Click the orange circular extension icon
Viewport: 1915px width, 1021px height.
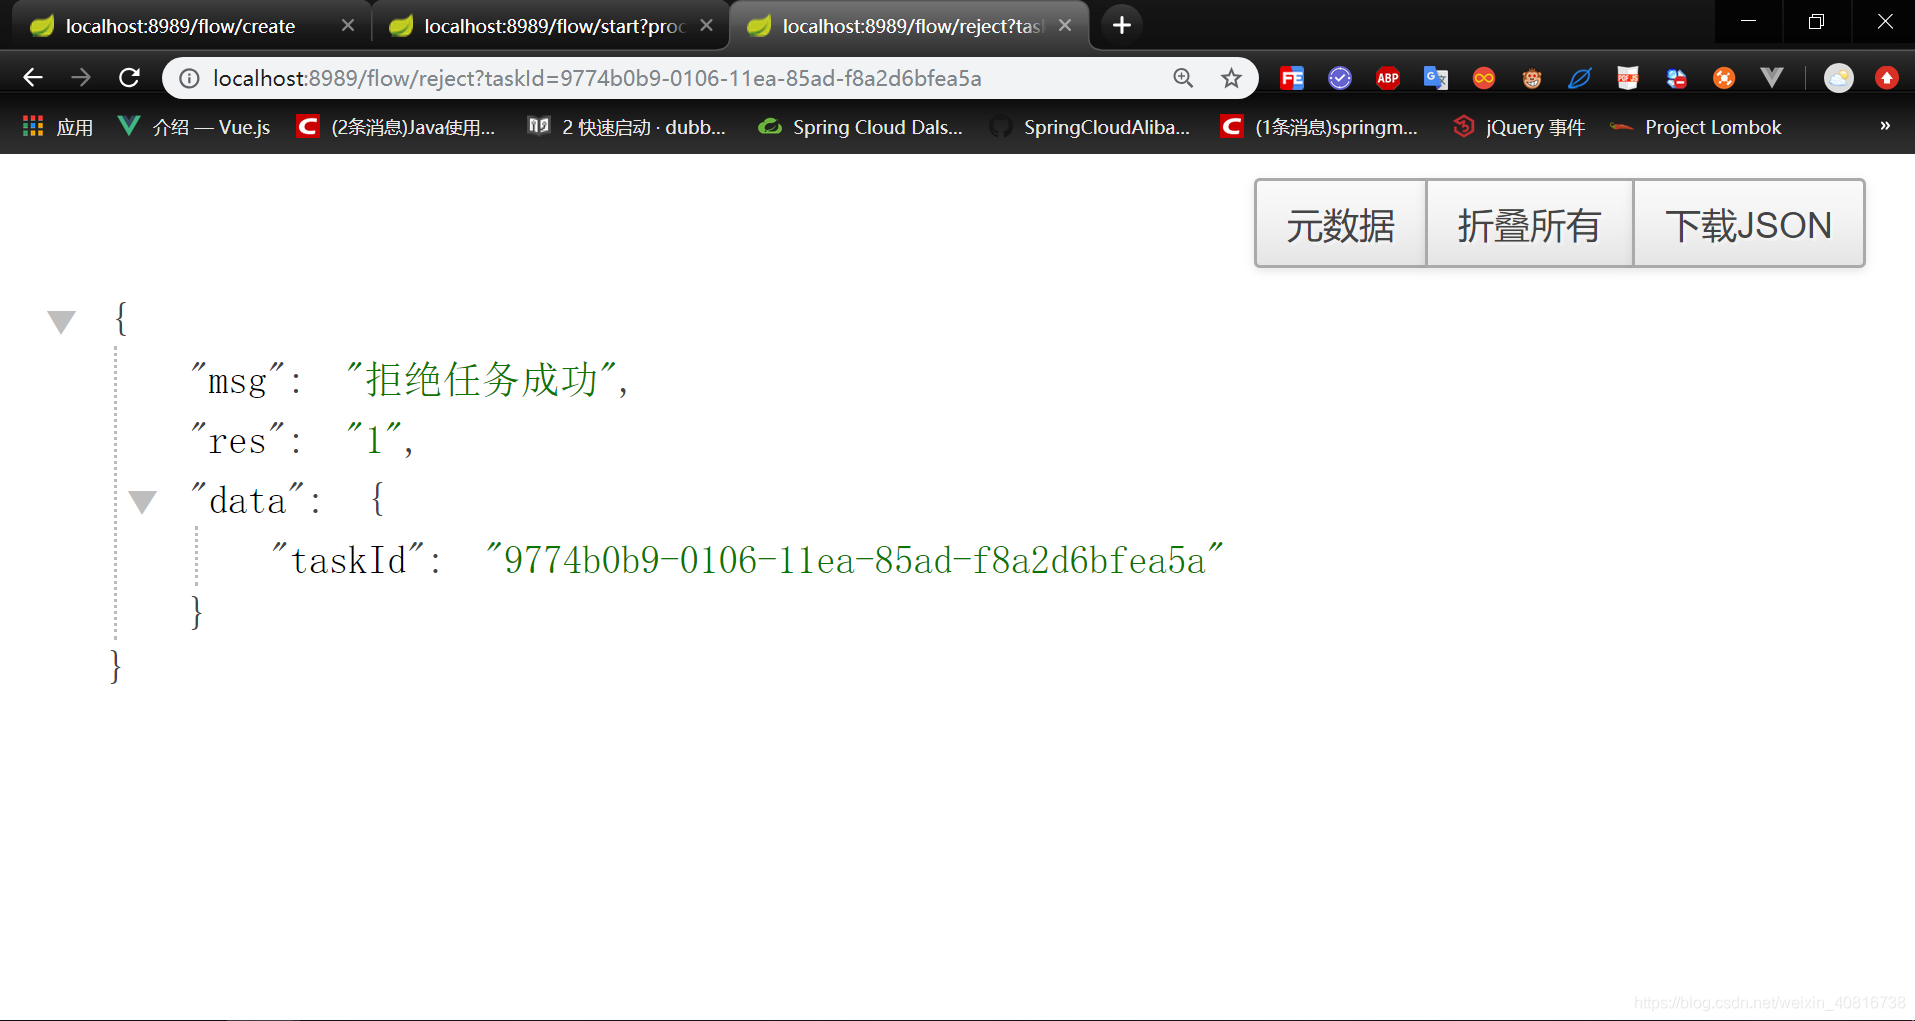coord(1724,78)
